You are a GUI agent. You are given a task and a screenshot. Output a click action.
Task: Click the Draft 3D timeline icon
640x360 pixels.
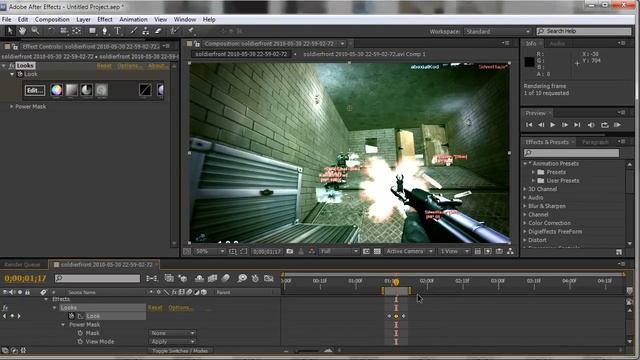[182, 278]
